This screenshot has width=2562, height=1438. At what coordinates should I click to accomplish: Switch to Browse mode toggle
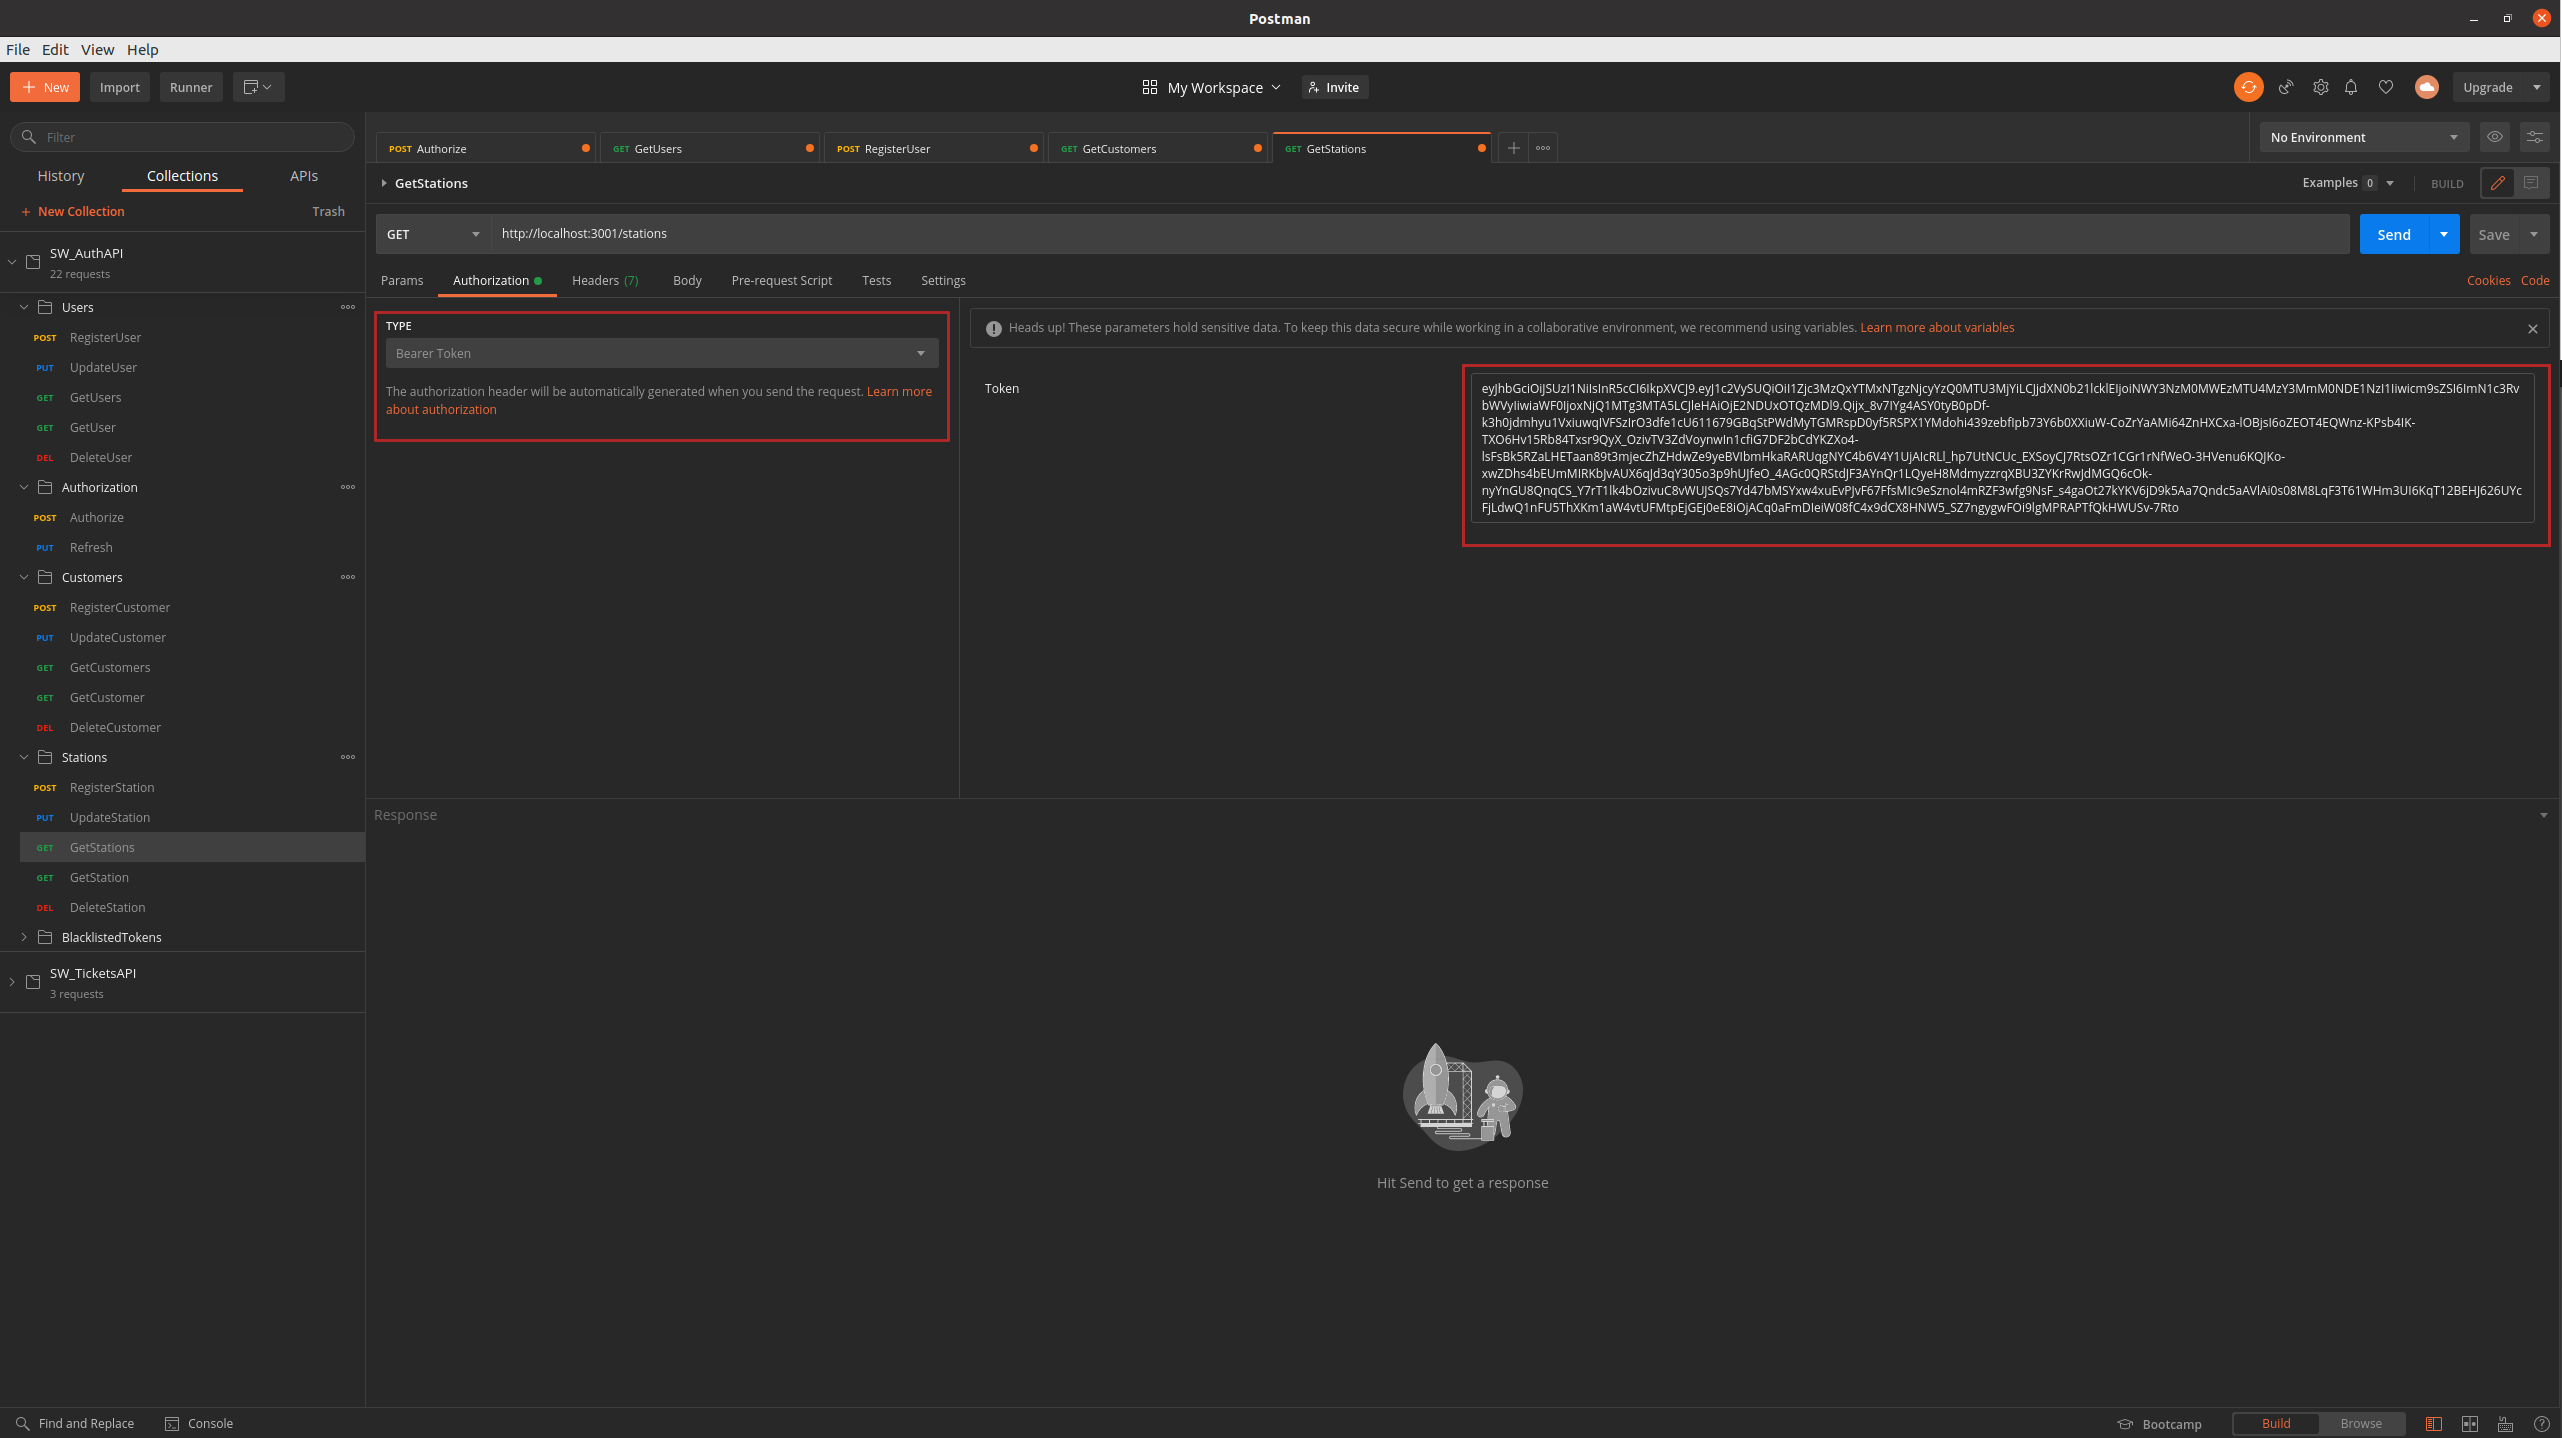(2360, 1423)
